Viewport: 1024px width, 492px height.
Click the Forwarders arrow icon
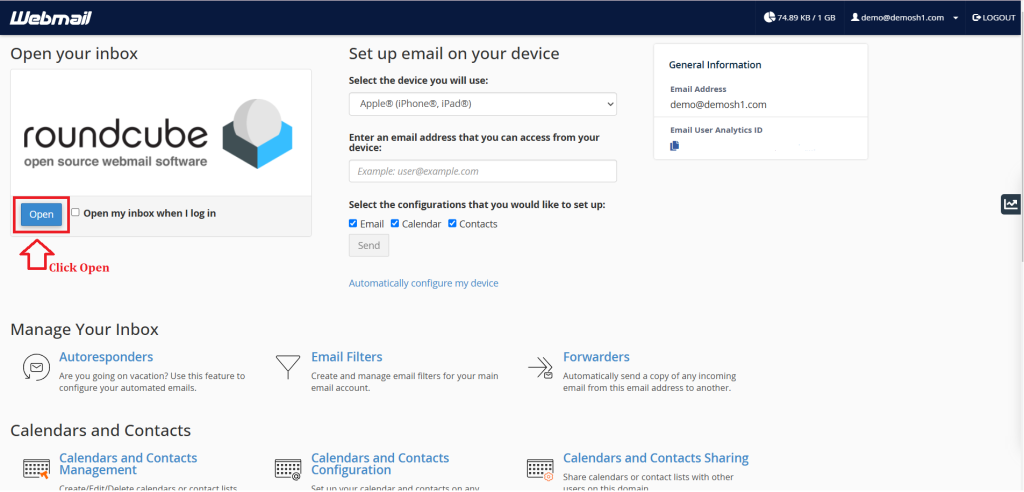[x=540, y=369]
